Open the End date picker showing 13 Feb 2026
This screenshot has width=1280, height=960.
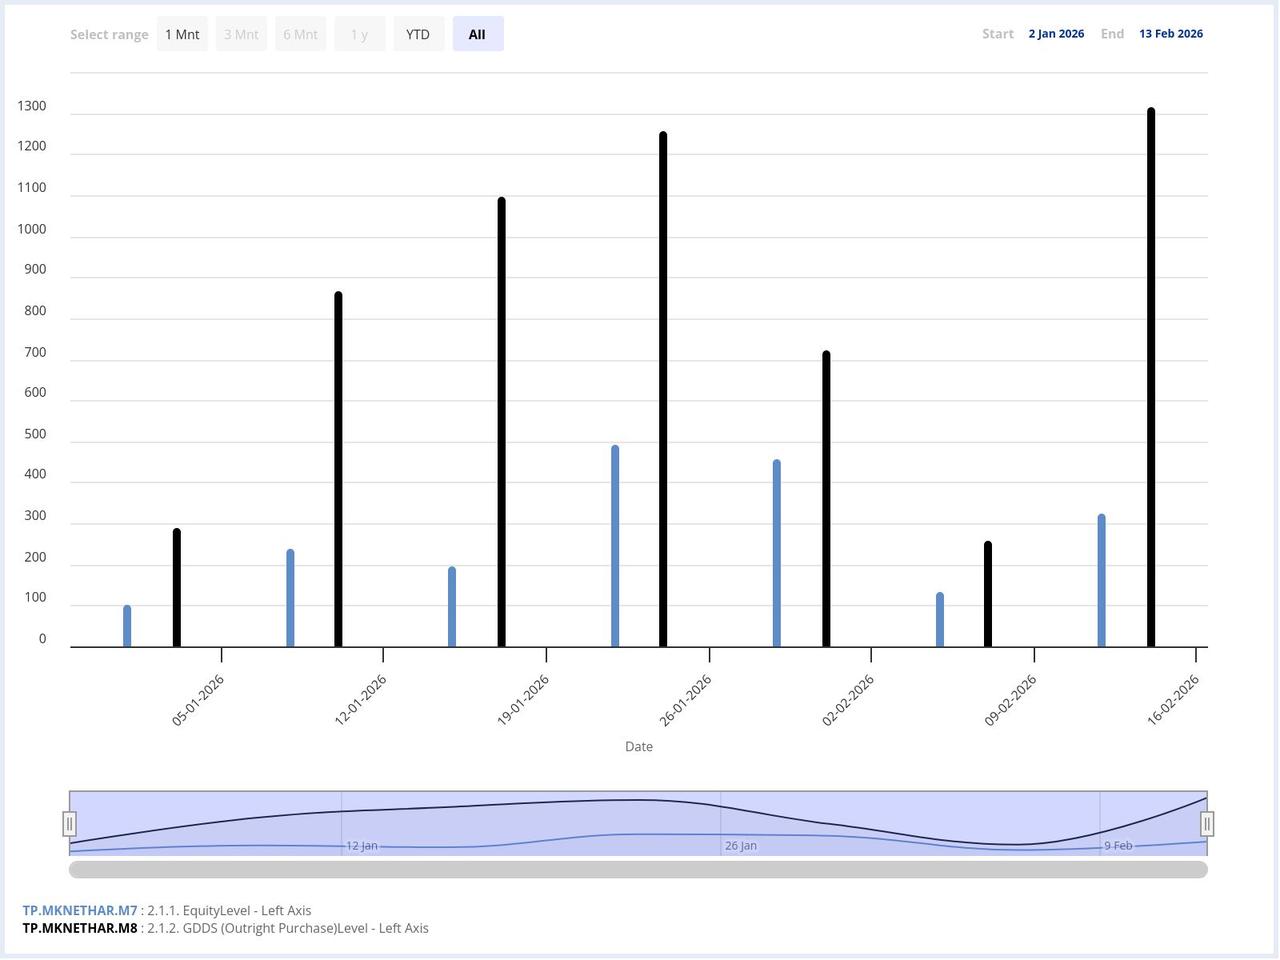(1171, 33)
